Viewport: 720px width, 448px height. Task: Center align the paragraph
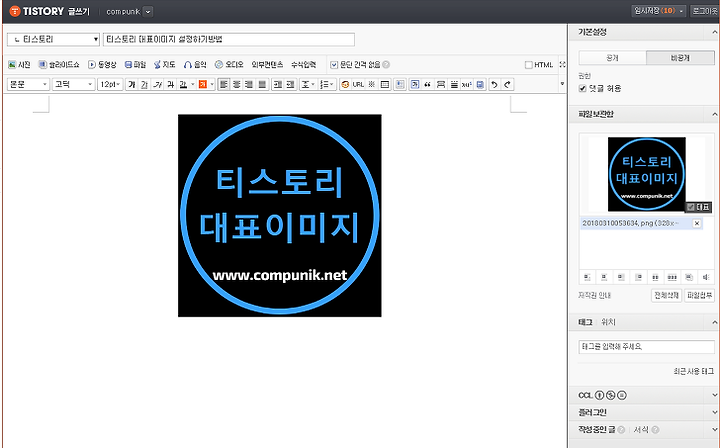click(x=236, y=84)
